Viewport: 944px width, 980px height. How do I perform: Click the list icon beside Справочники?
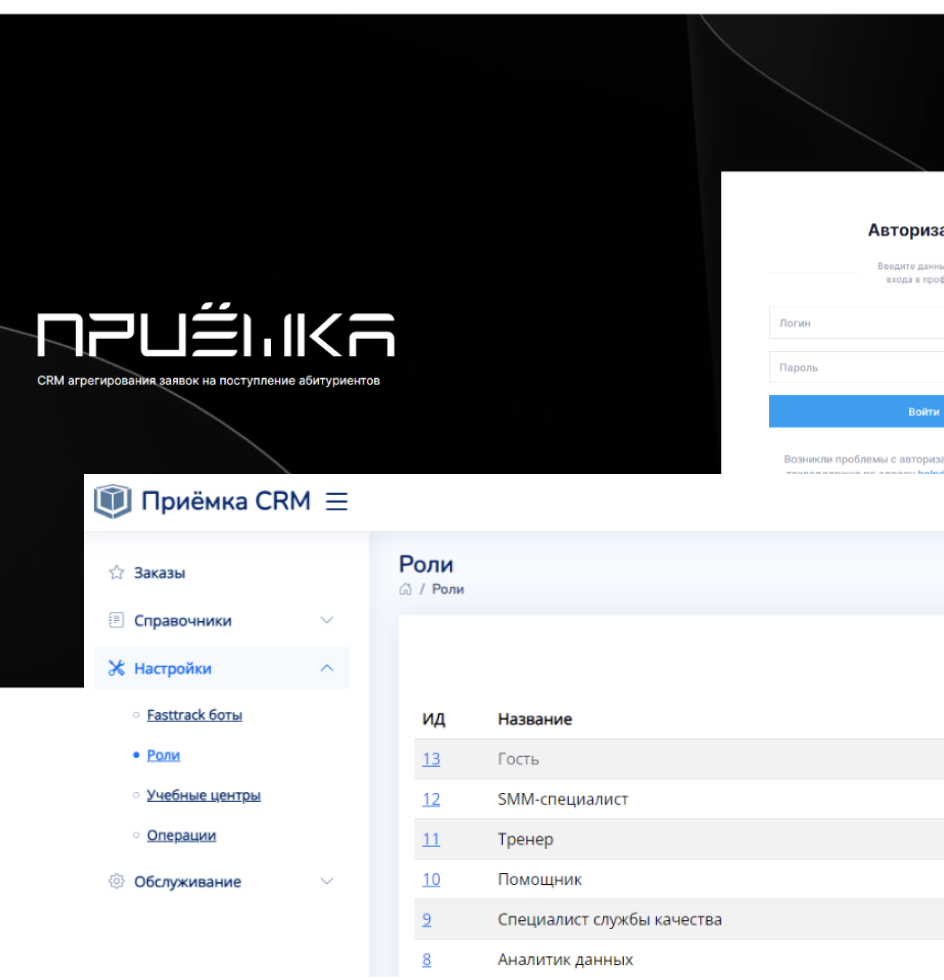click(x=116, y=620)
